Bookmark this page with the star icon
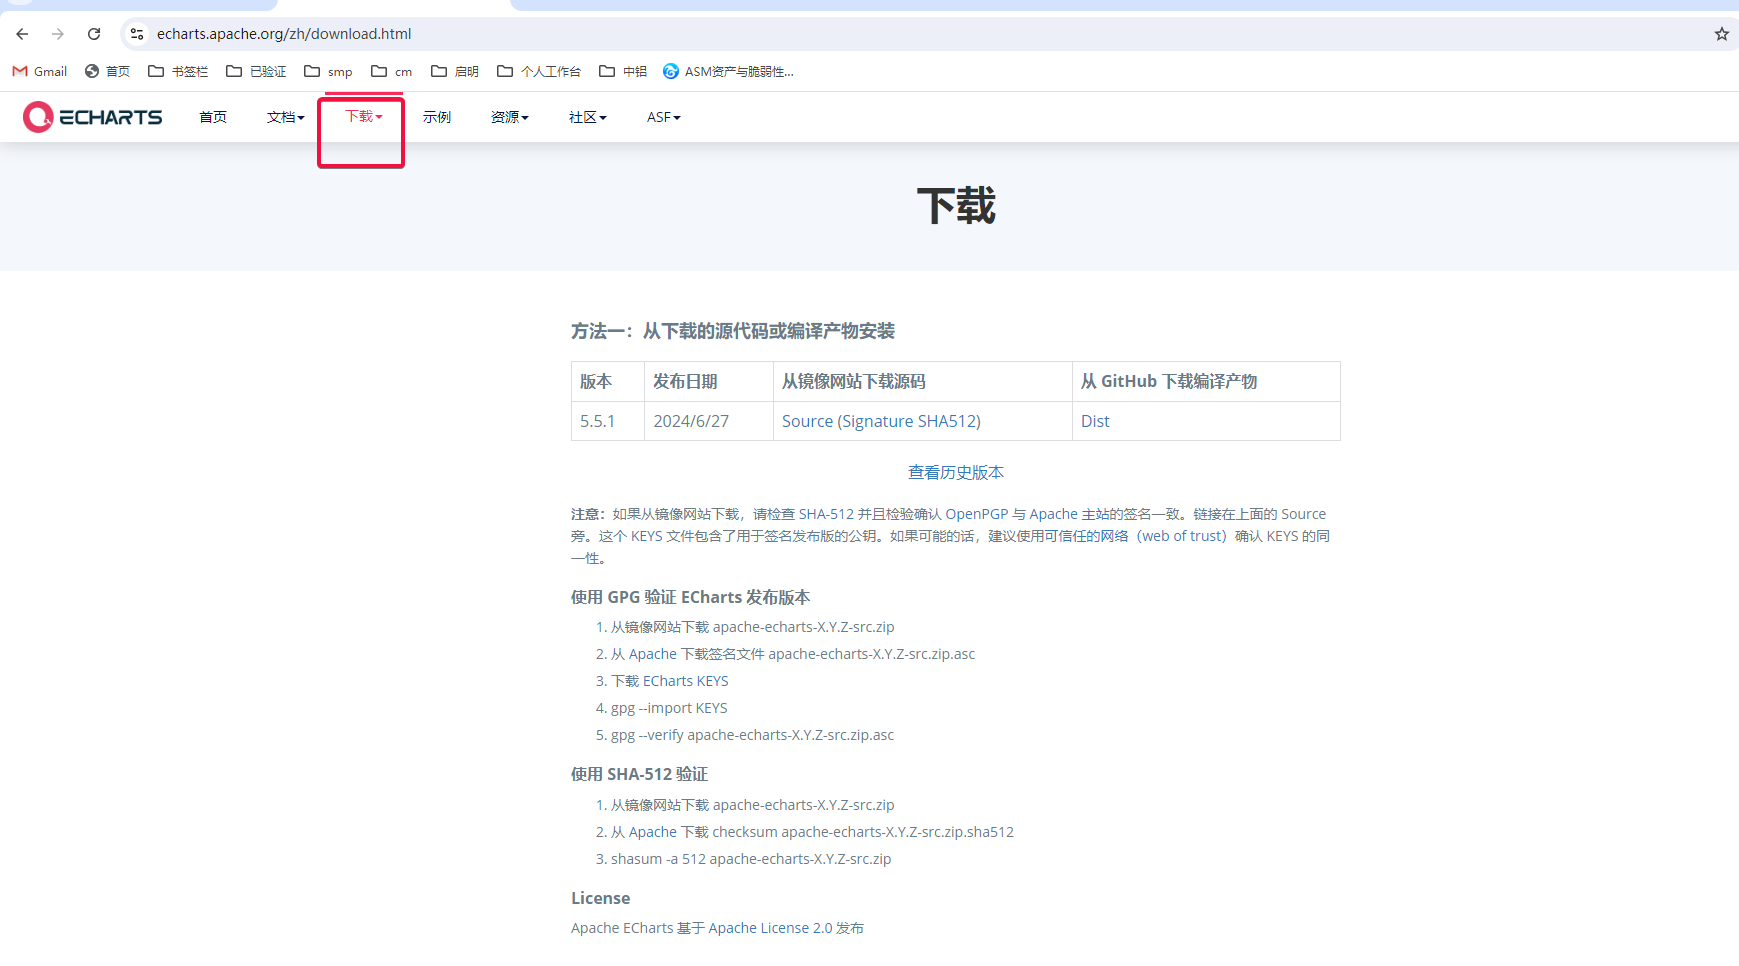Screen dimensions: 1739x966 (x=1721, y=34)
